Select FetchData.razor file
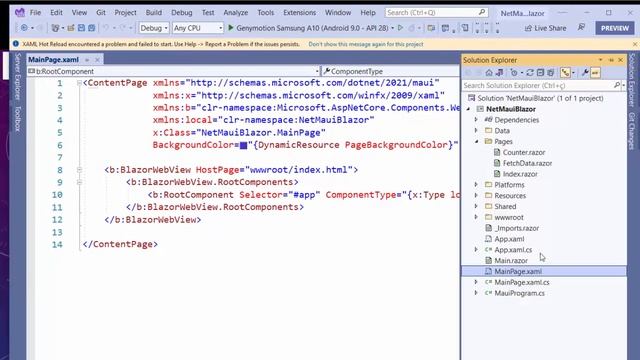 click(x=527, y=163)
